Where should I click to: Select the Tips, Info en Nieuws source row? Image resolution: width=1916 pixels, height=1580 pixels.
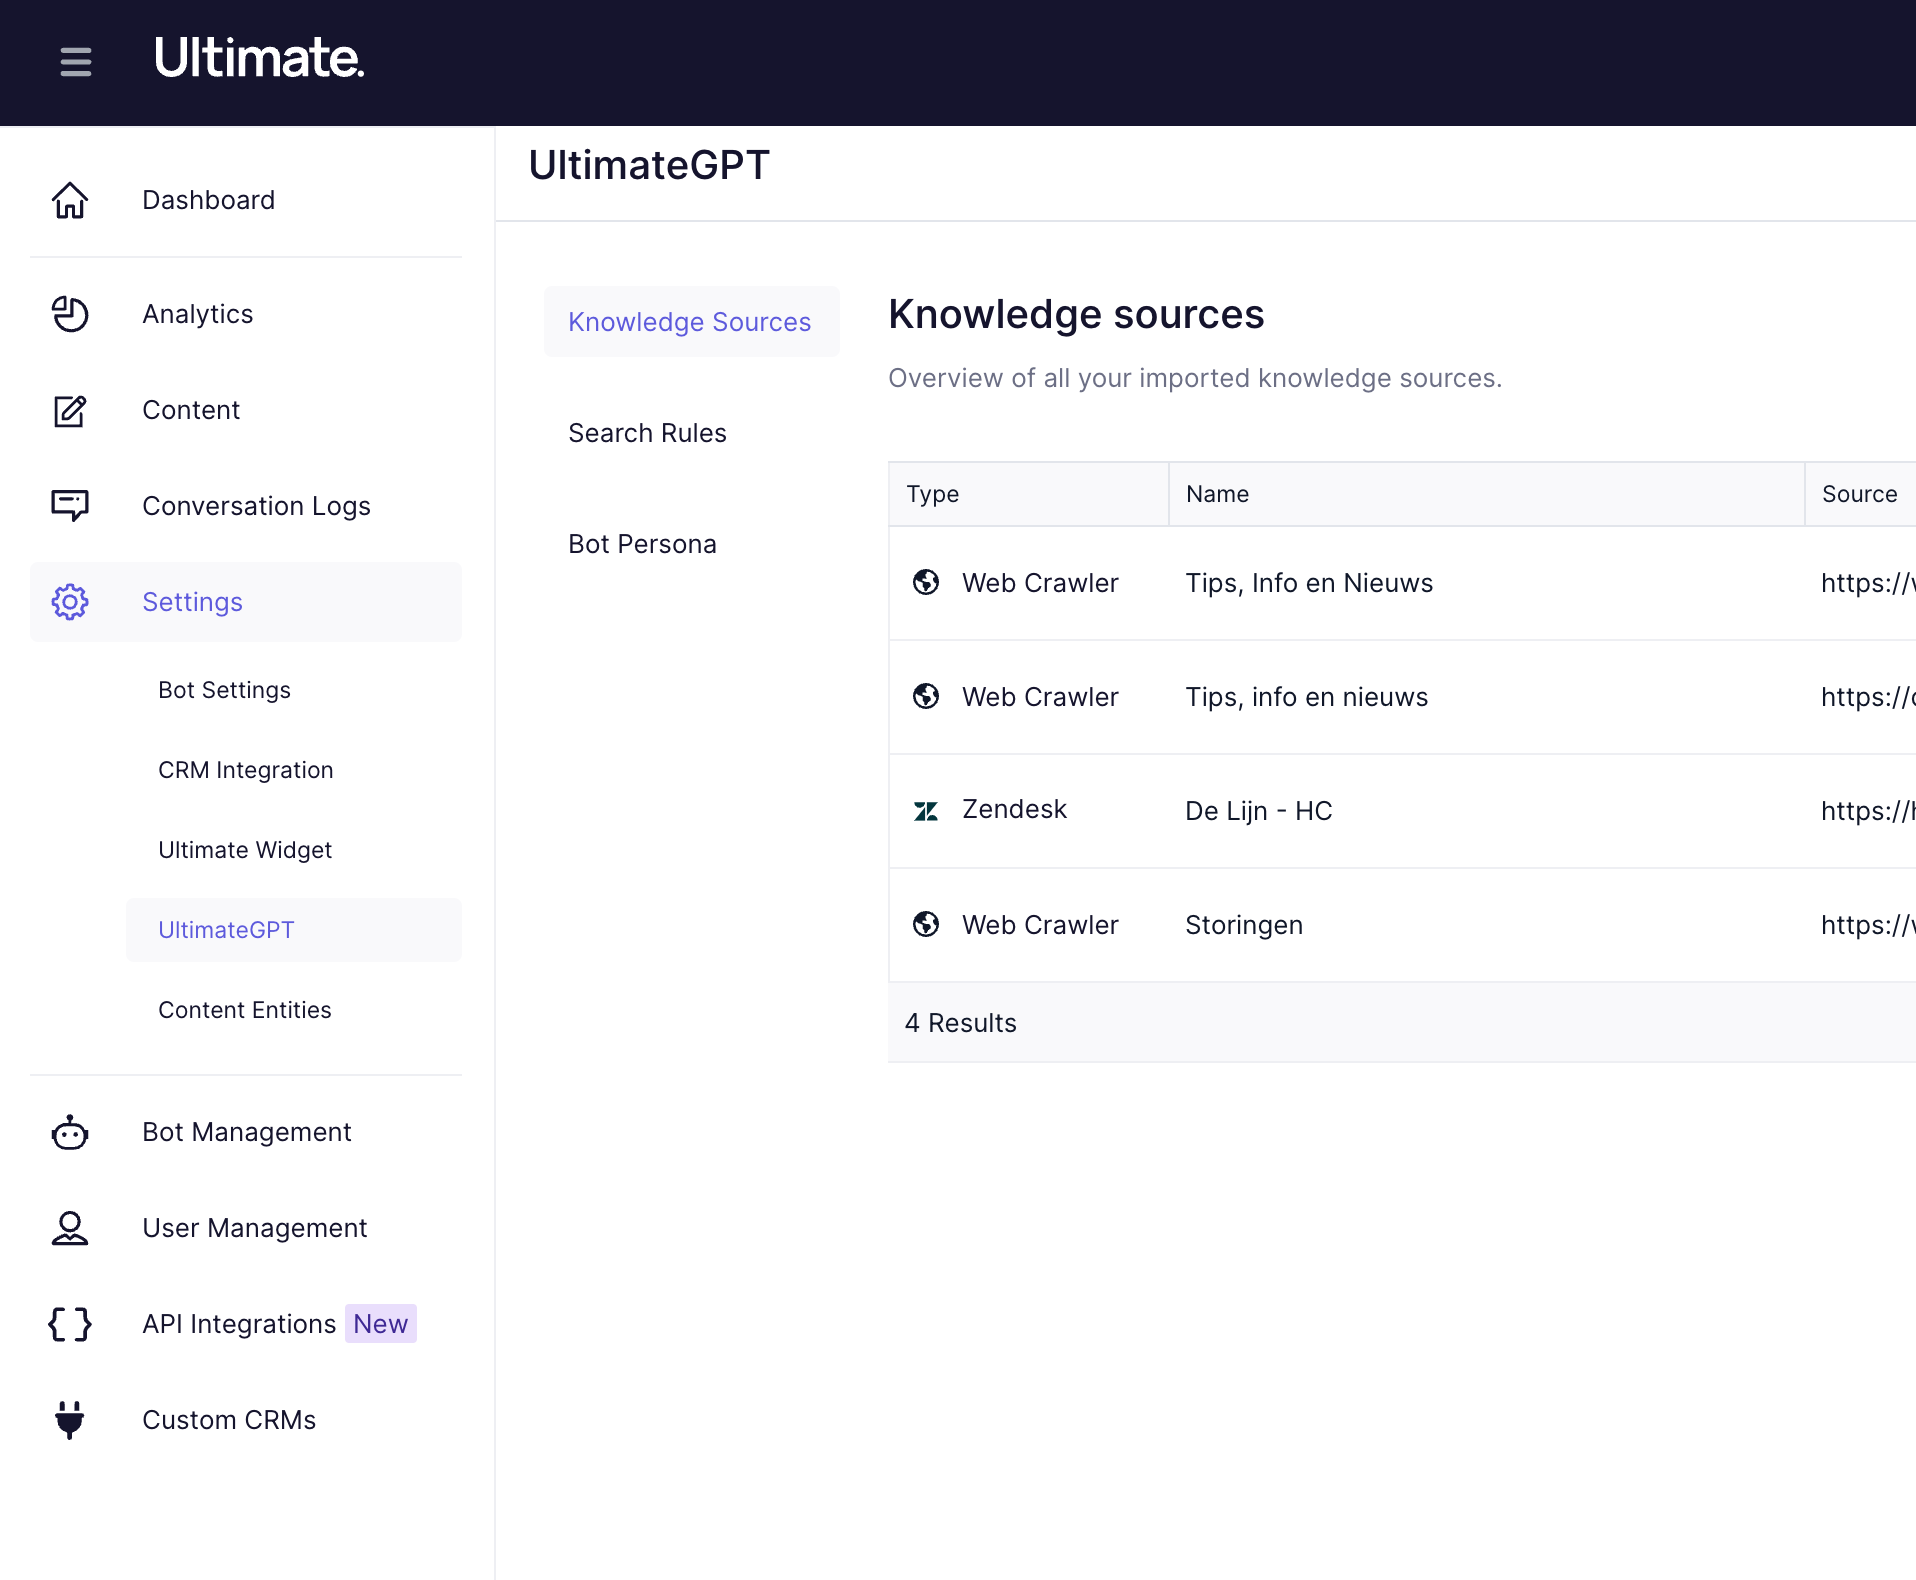click(1309, 582)
